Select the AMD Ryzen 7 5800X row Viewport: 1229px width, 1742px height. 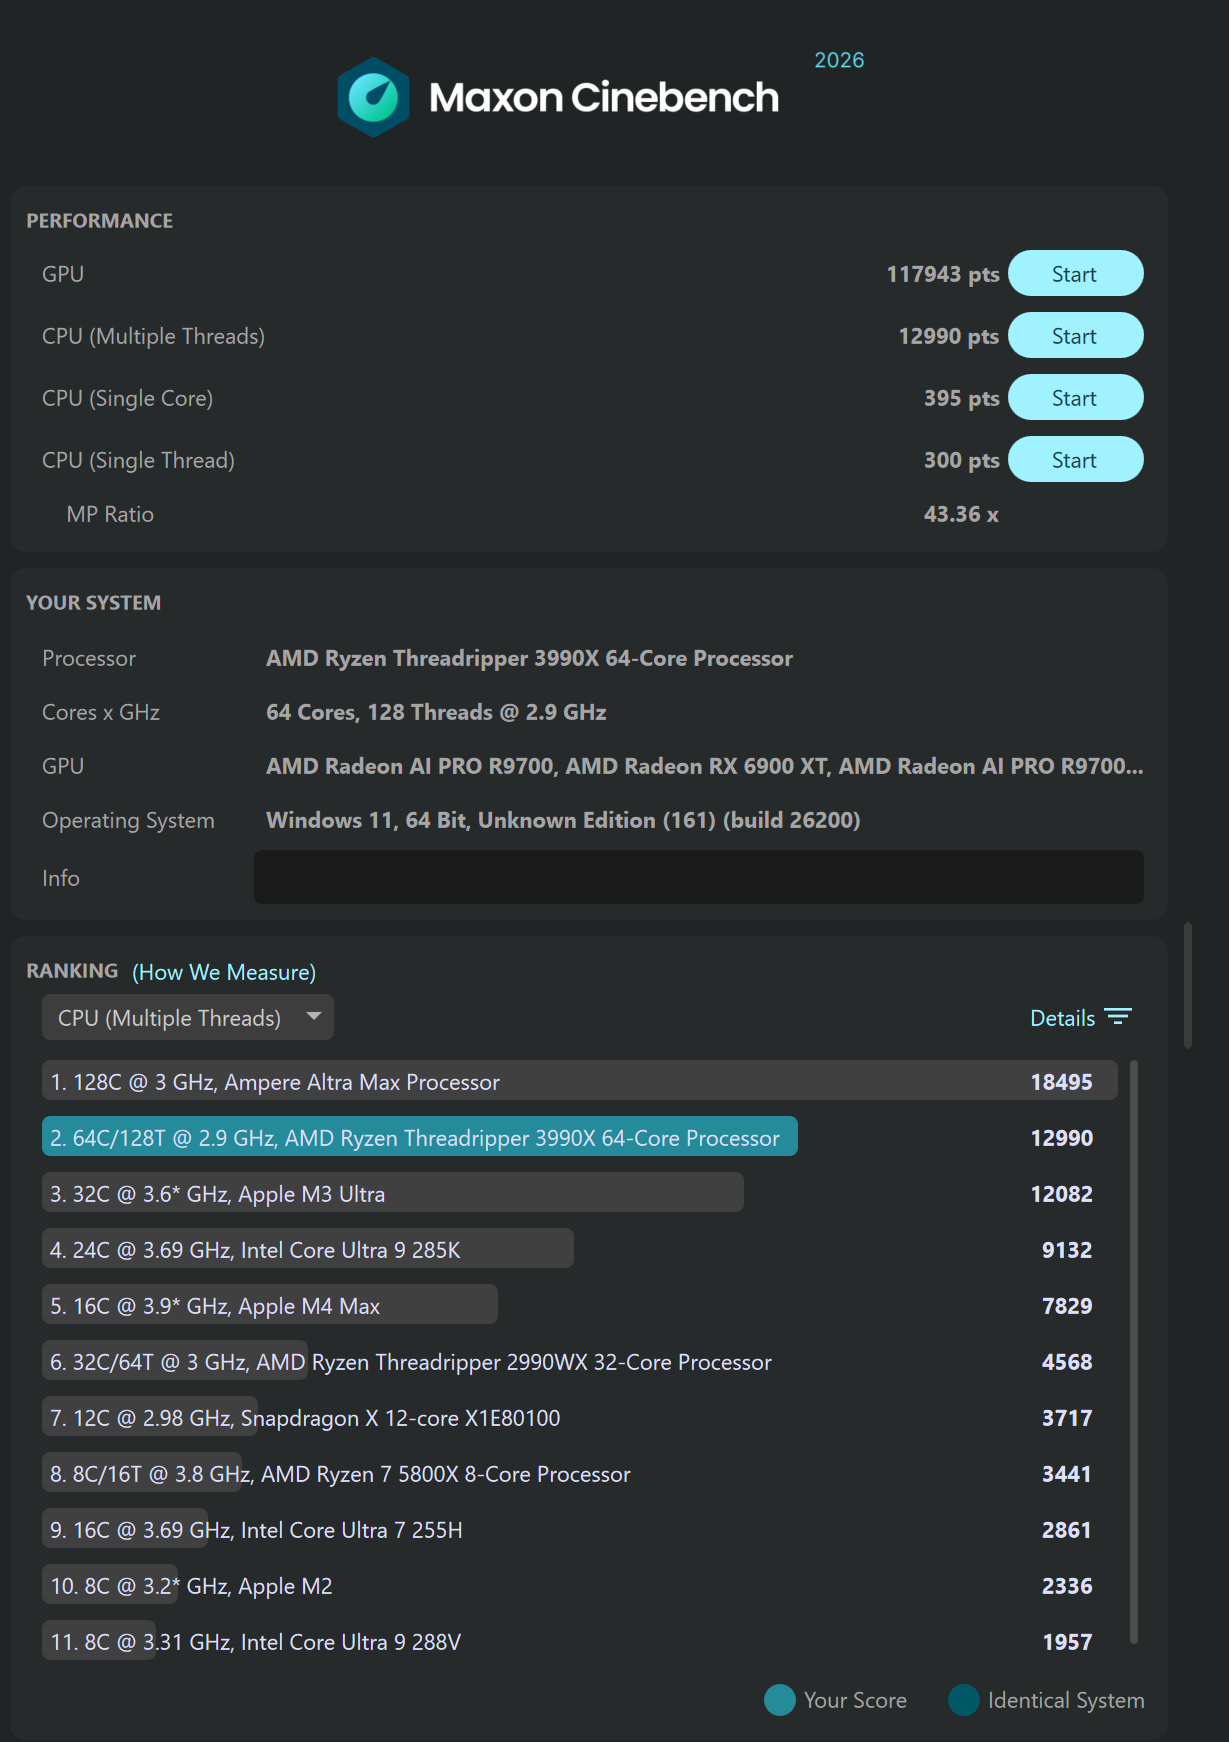coord(580,1473)
